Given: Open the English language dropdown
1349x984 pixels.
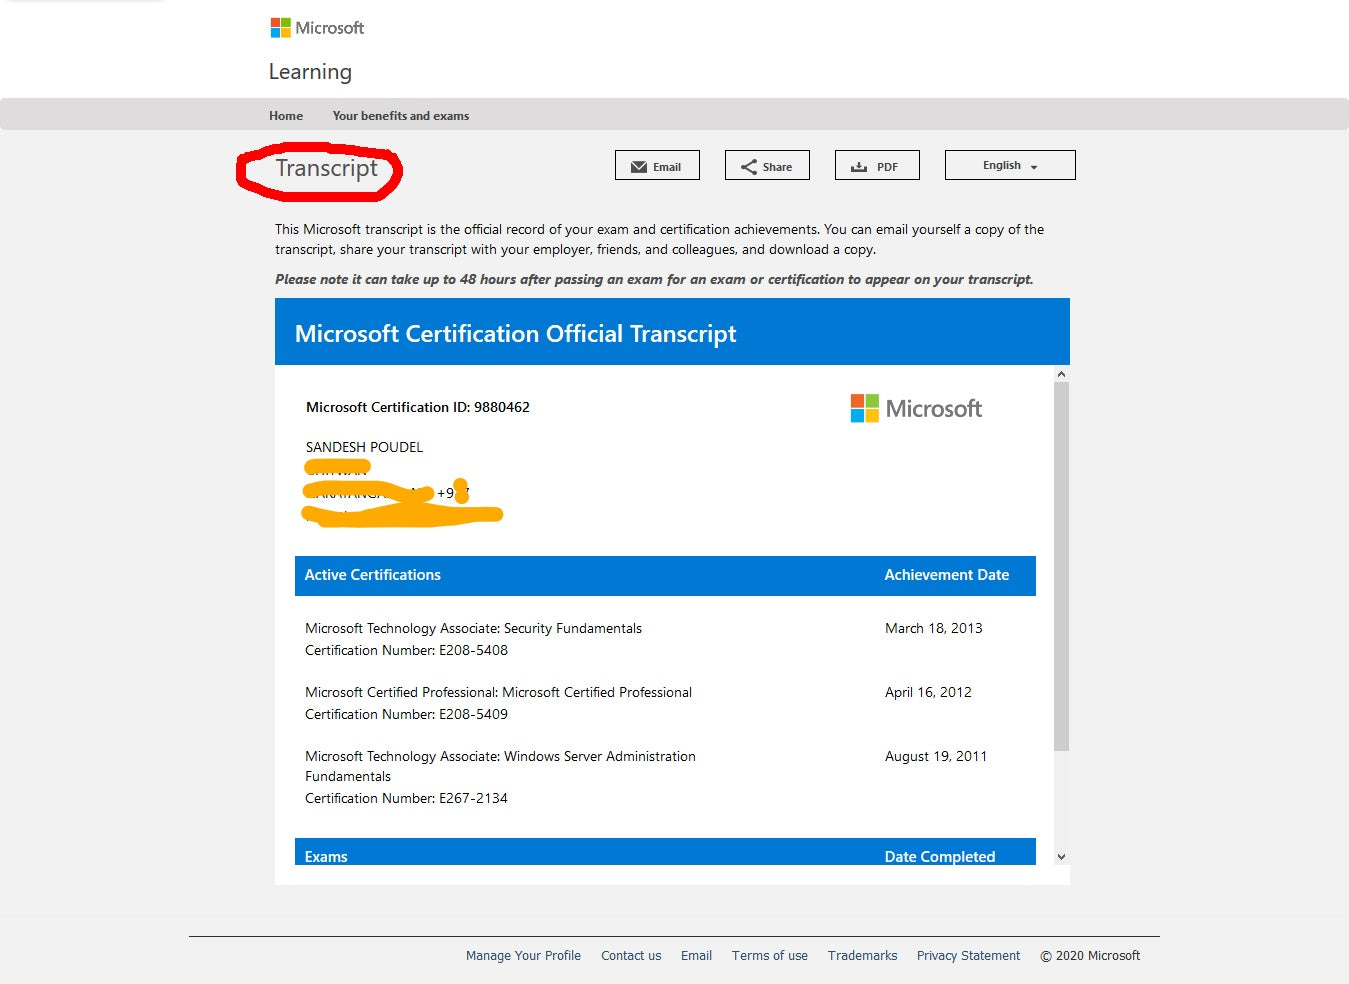Looking at the screenshot, I should coord(1009,165).
